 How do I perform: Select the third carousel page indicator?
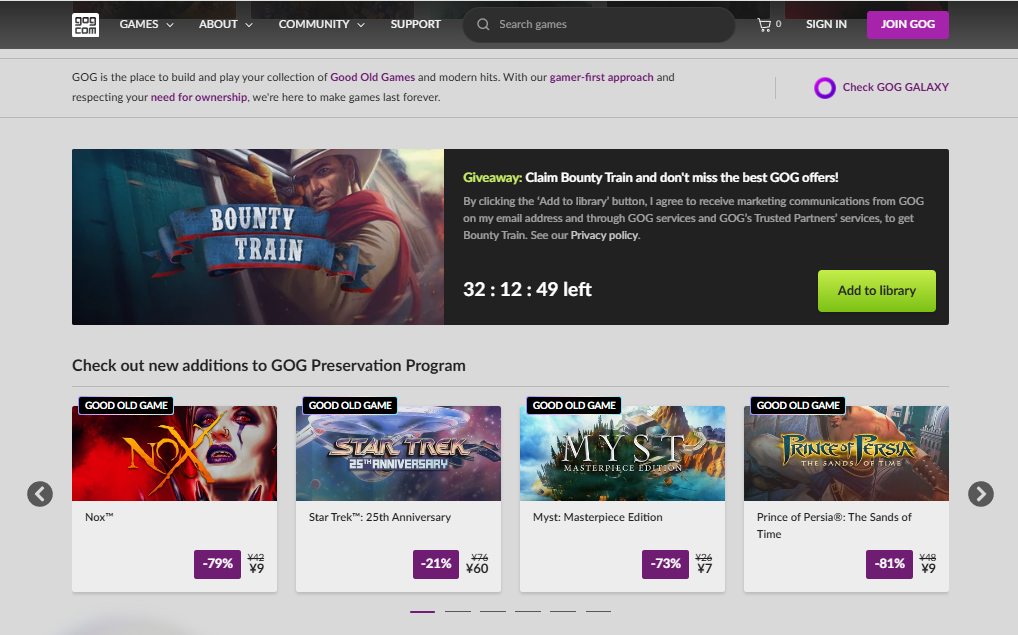(x=493, y=611)
